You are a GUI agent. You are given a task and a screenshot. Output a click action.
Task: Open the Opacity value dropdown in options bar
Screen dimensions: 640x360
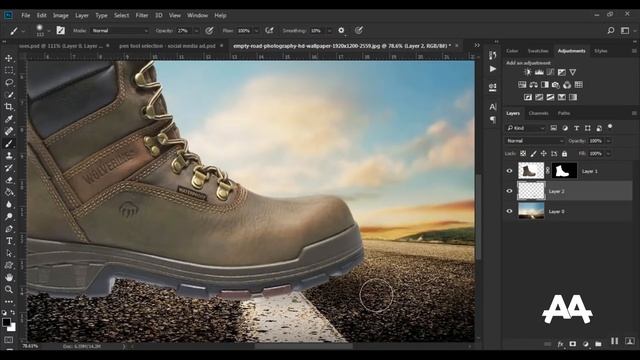196,31
